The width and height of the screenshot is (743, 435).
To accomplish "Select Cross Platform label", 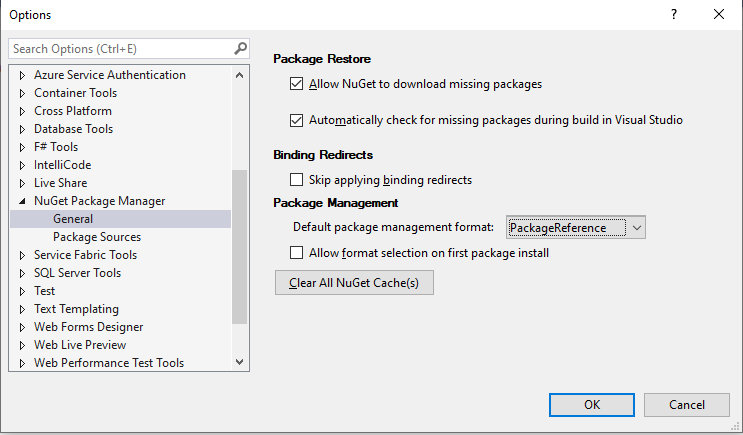I will coord(73,111).
